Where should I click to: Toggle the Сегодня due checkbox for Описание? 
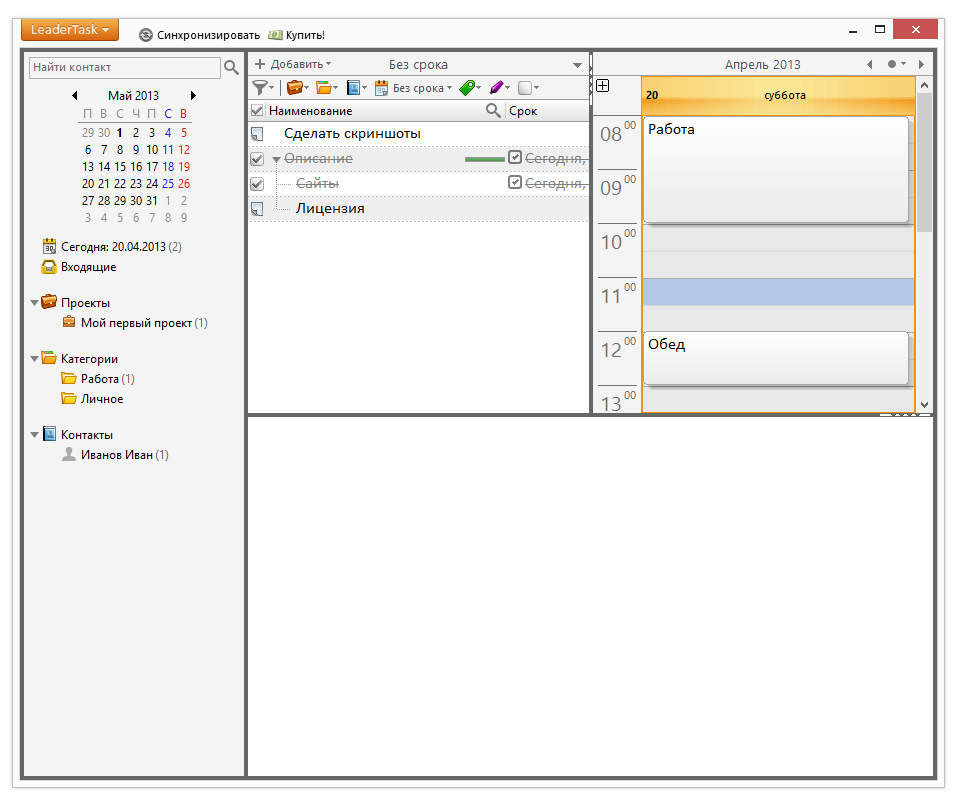(515, 158)
